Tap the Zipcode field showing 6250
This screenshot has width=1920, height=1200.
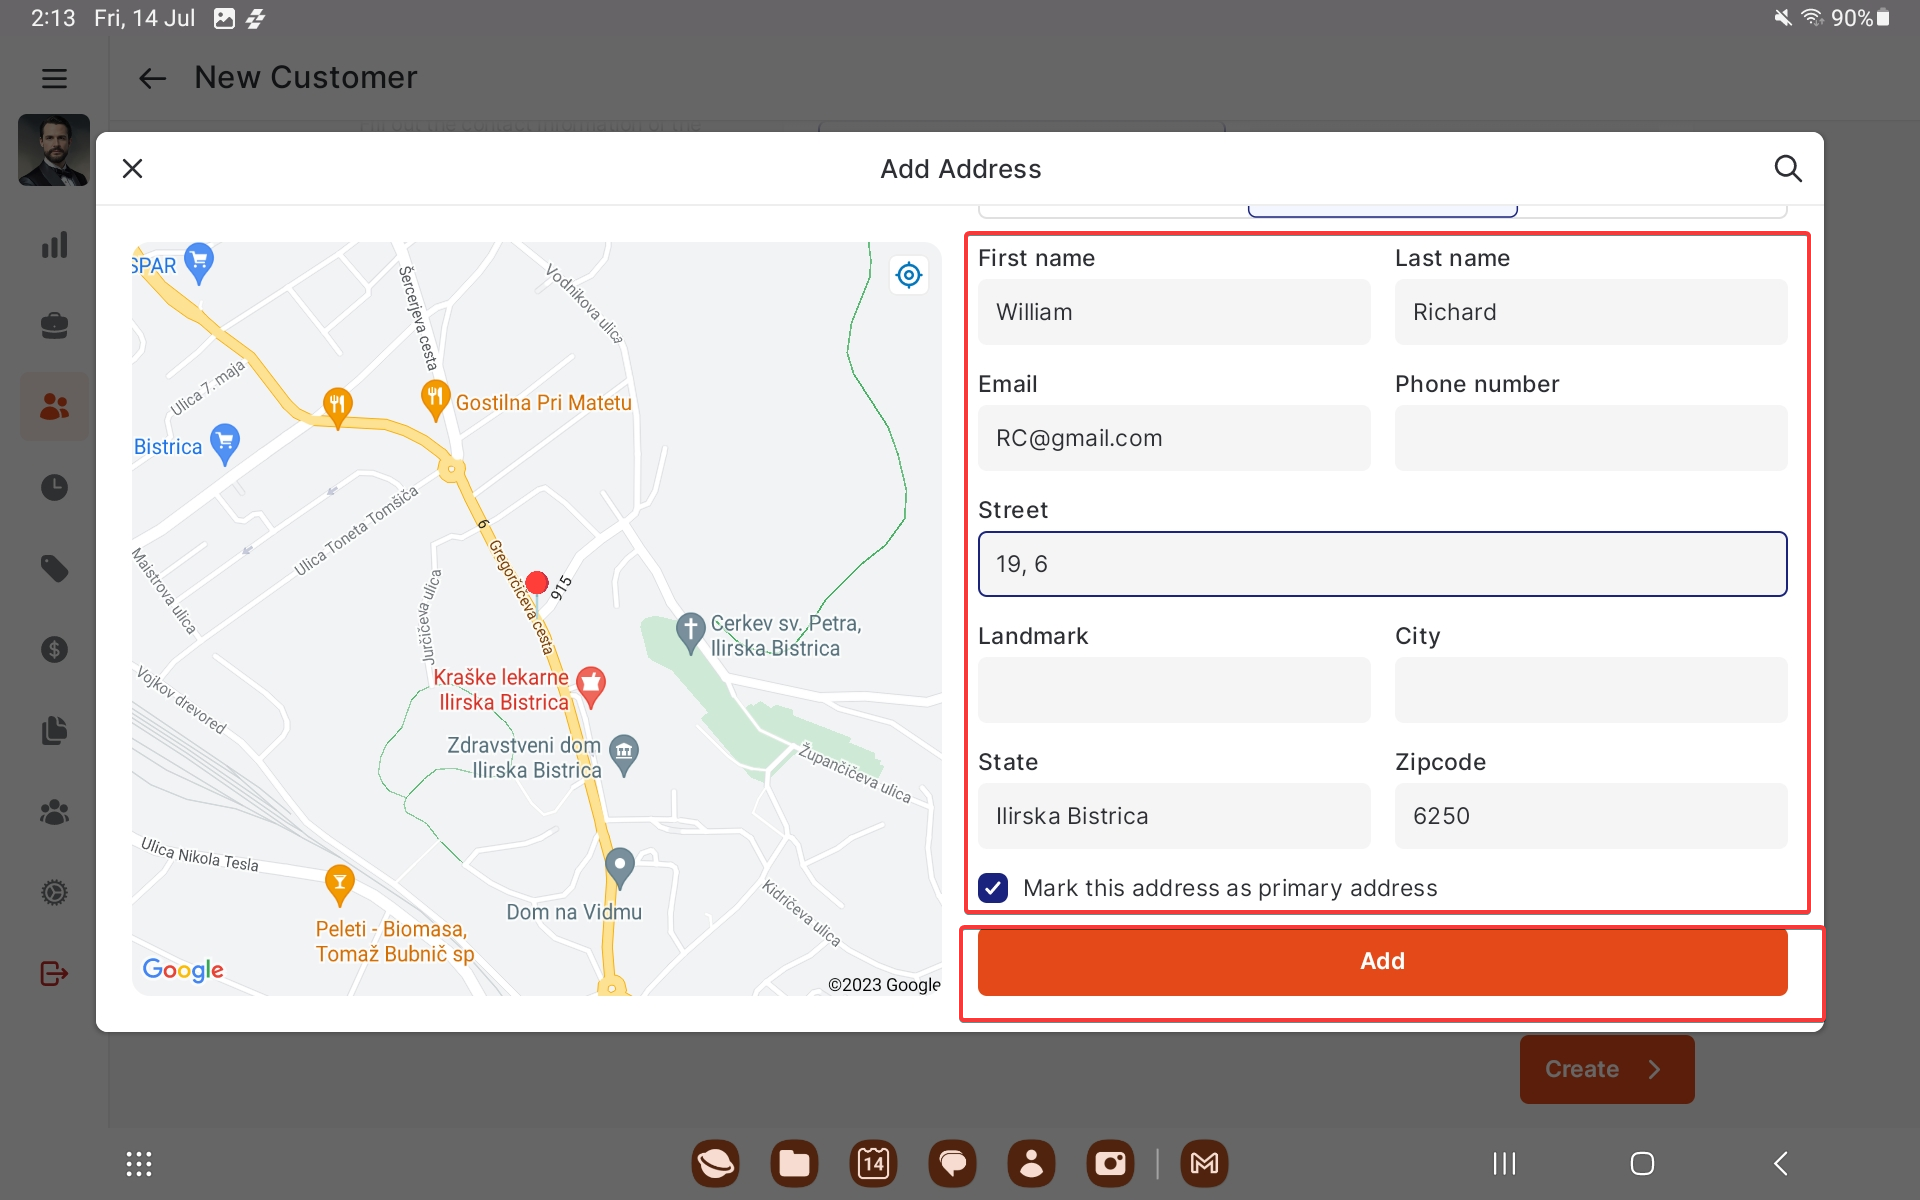point(1590,816)
